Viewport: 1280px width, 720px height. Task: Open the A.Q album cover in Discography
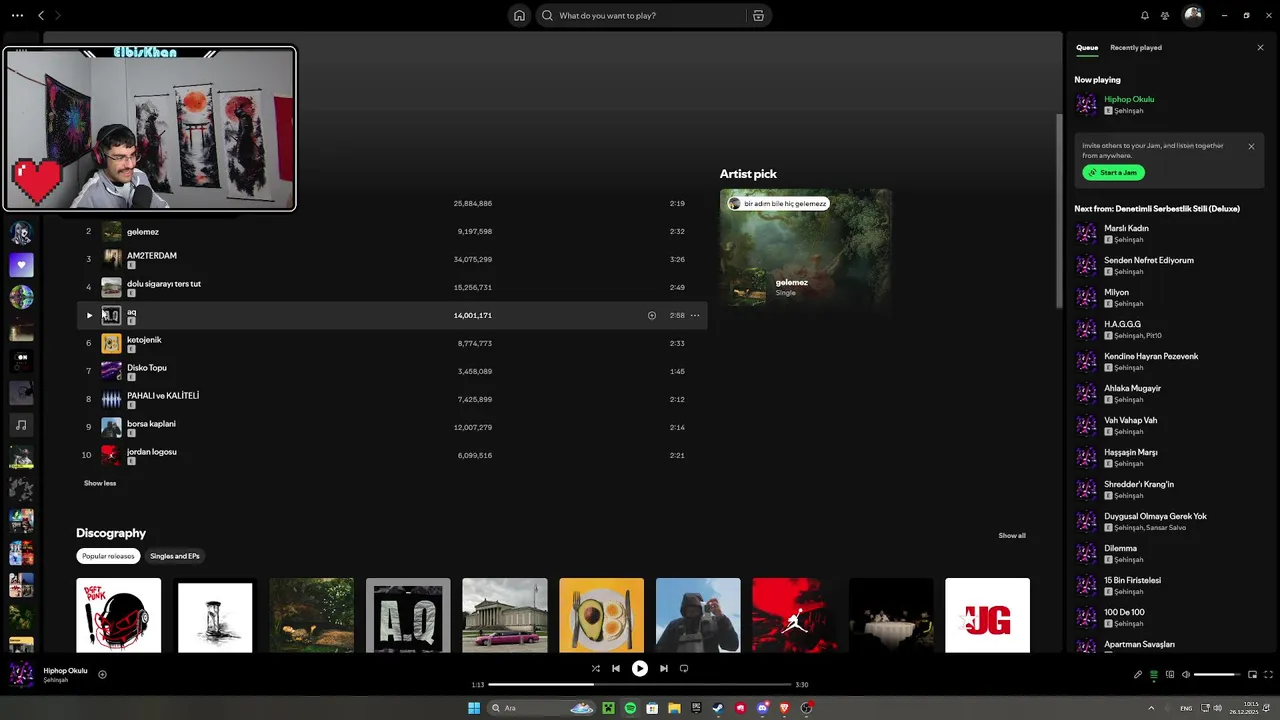[x=408, y=615]
